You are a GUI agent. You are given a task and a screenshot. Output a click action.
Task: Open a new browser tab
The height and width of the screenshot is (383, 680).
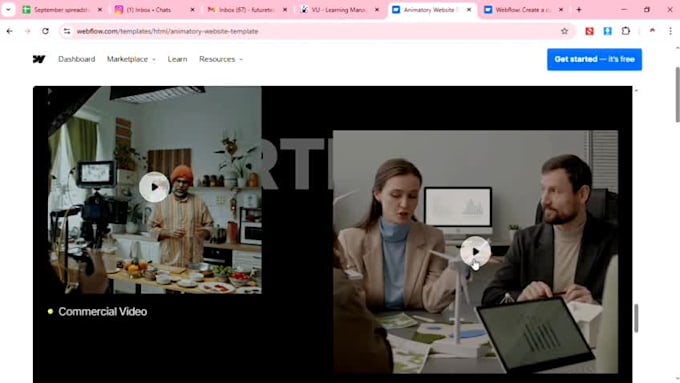pyautogui.click(x=579, y=10)
